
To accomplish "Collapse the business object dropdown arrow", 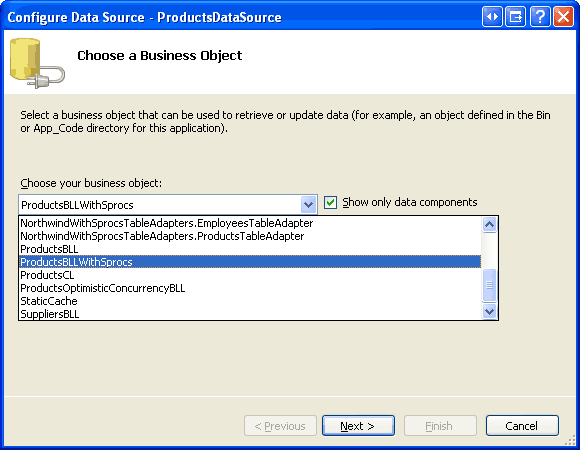I will (308, 204).
